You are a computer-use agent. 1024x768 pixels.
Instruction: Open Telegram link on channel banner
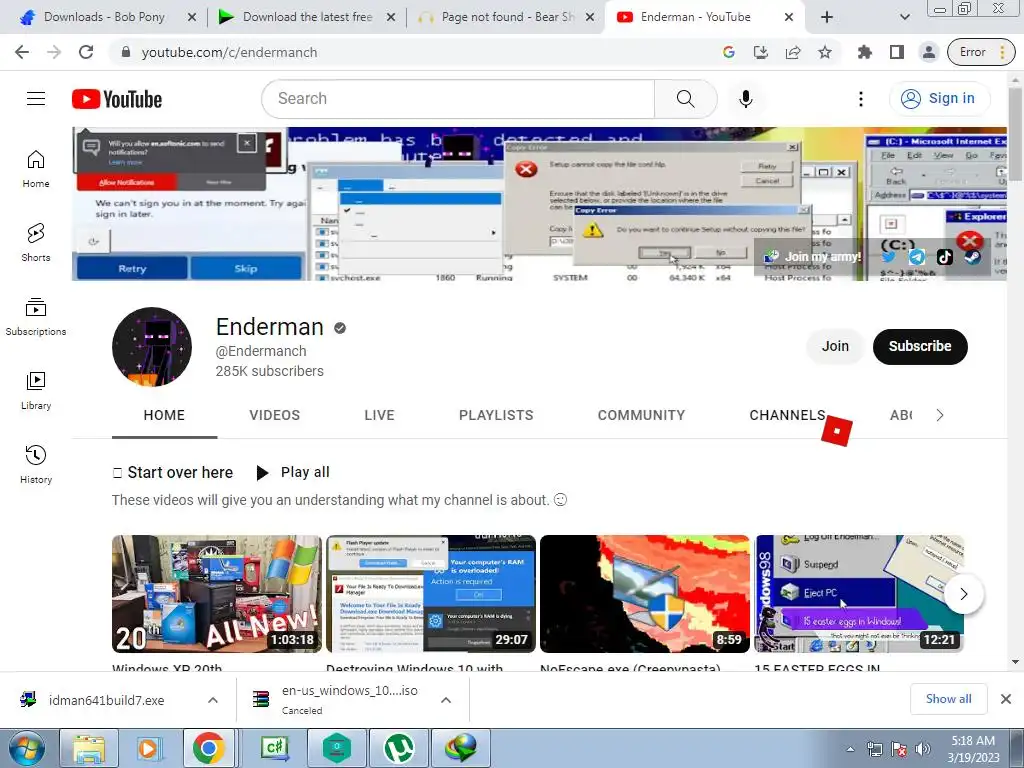(917, 257)
